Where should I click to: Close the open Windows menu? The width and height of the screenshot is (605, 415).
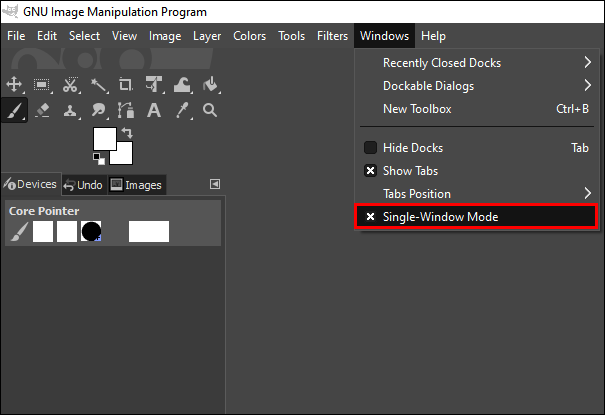click(x=384, y=36)
